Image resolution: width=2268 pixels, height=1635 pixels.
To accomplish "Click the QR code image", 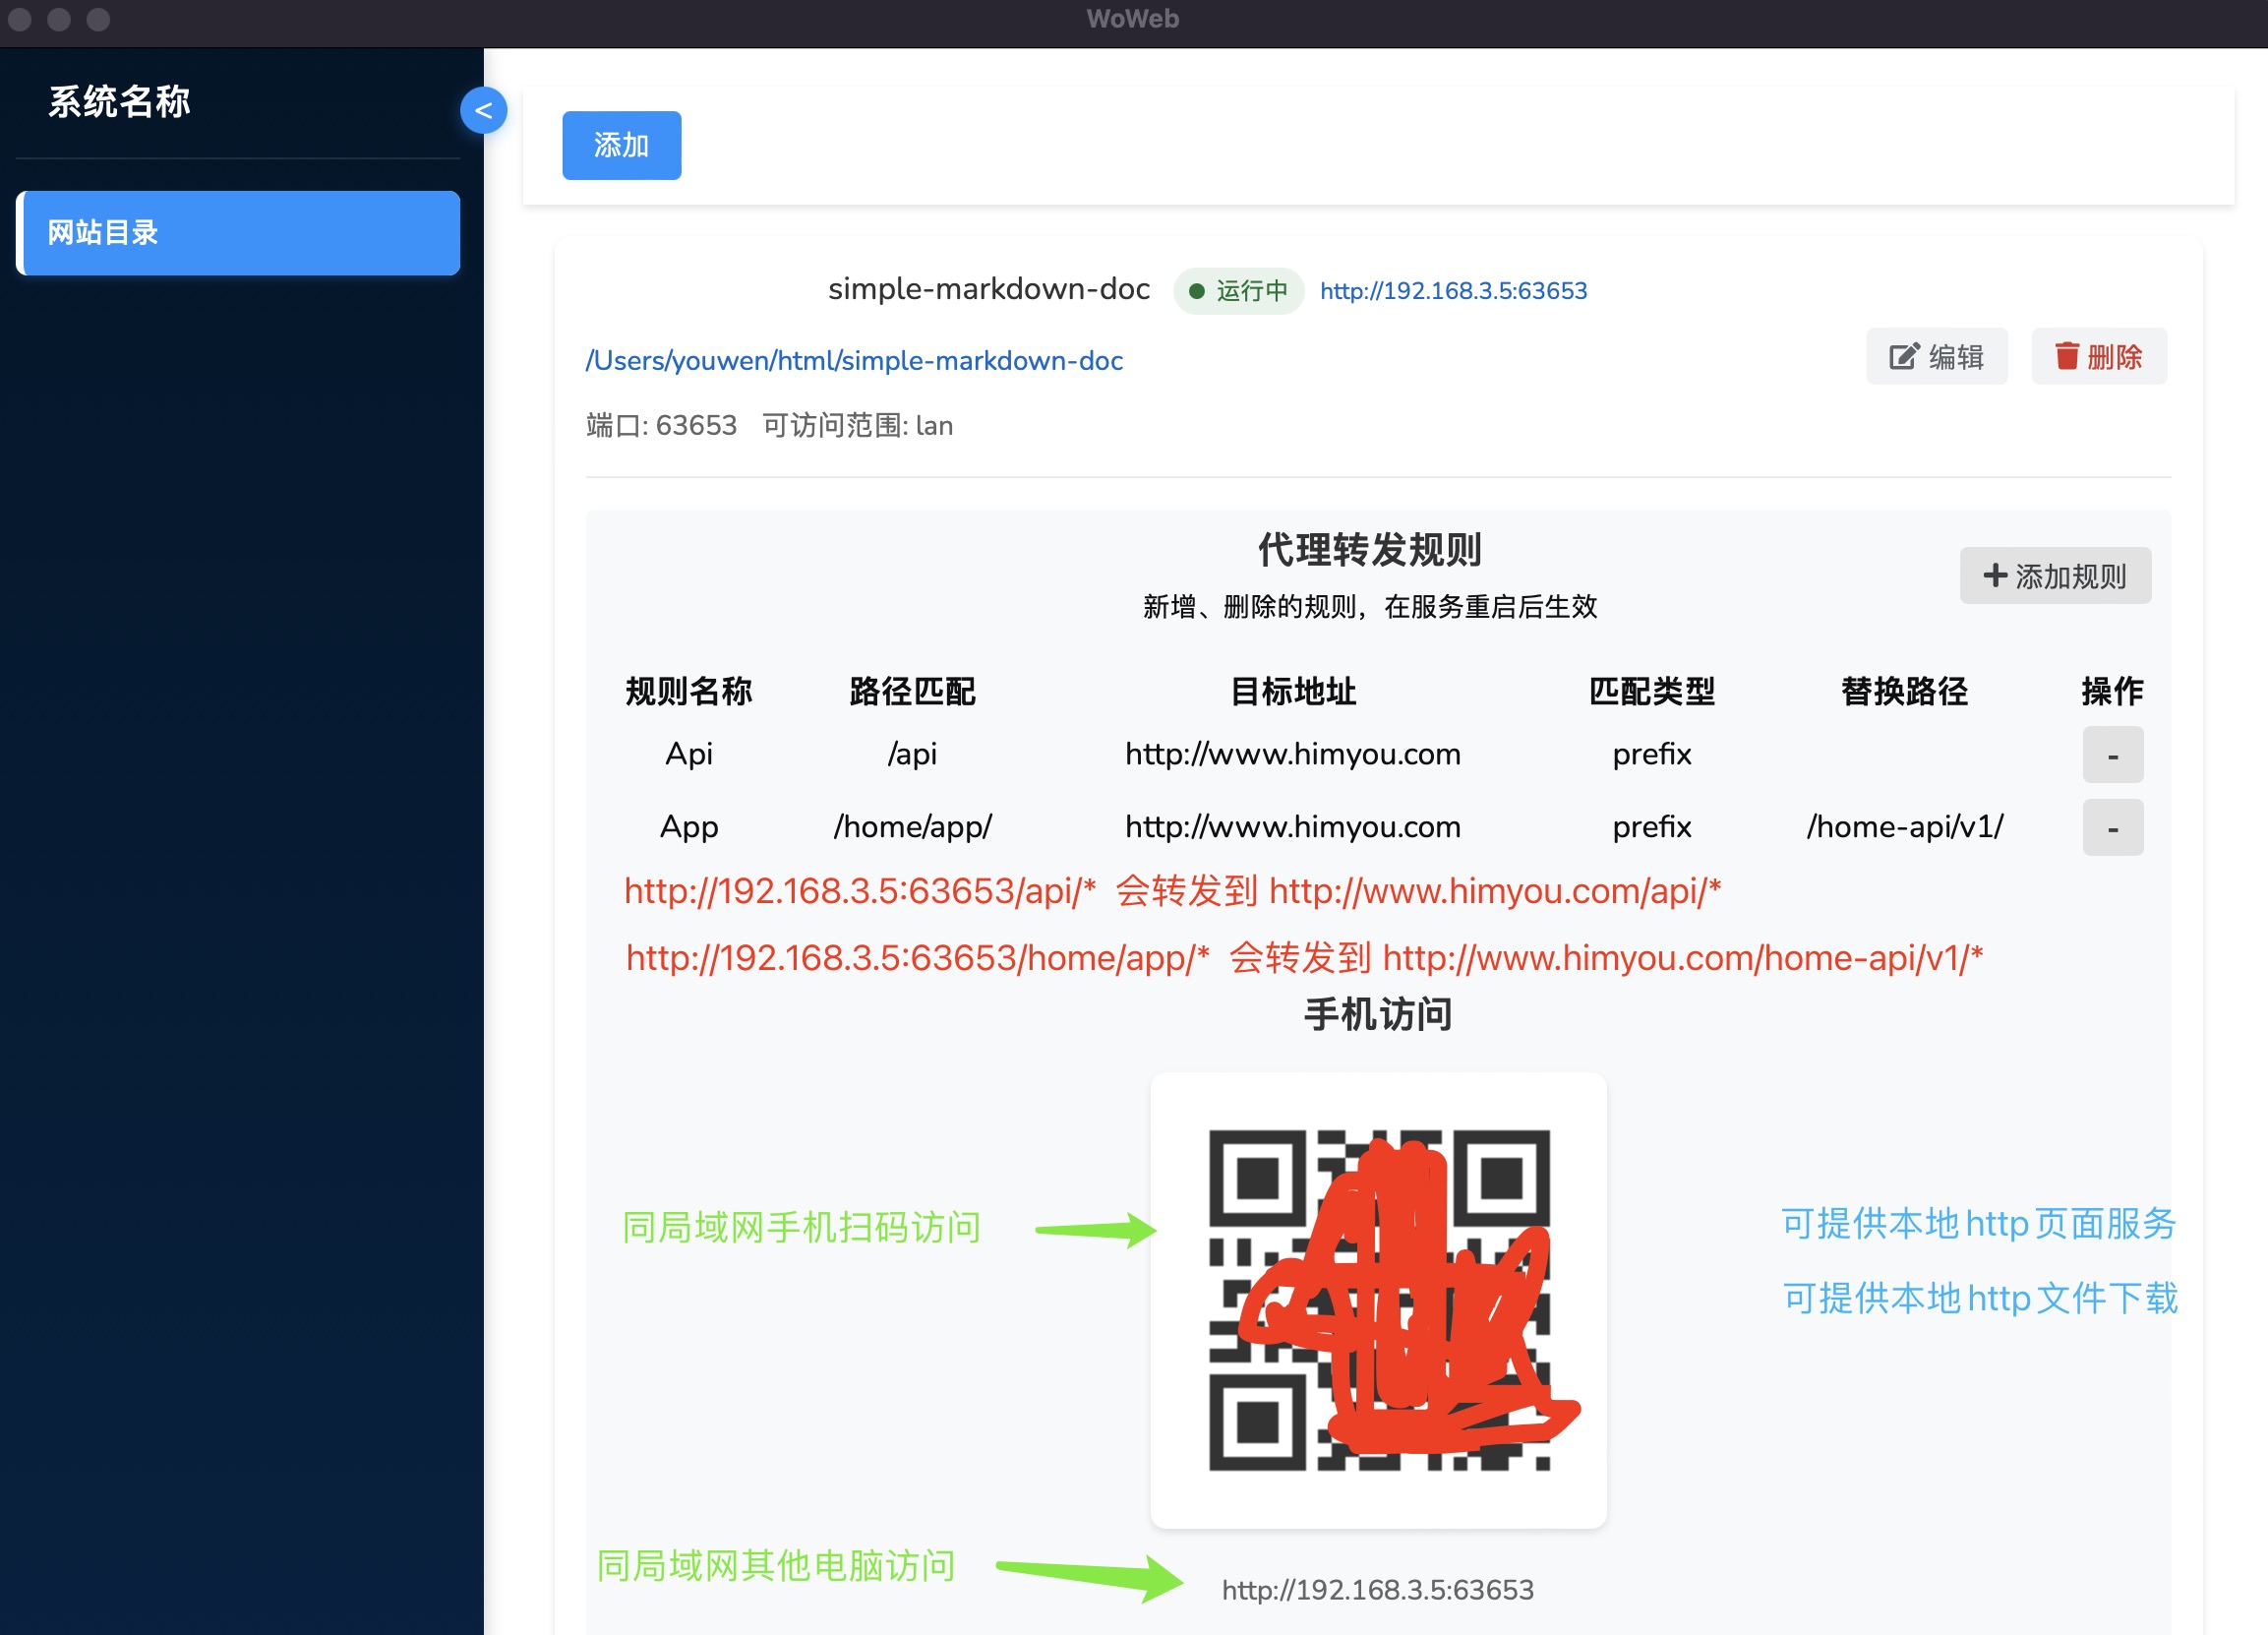I will [x=1378, y=1299].
